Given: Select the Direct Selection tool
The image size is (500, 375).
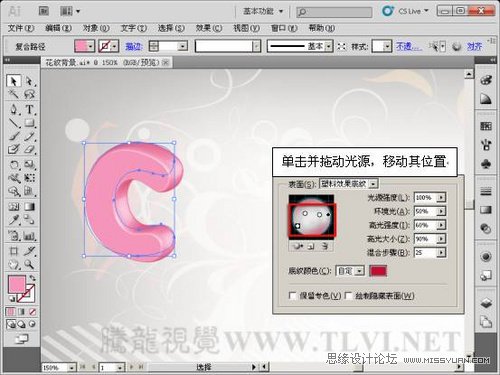Looking at the screenshot, I should [29, 81].
